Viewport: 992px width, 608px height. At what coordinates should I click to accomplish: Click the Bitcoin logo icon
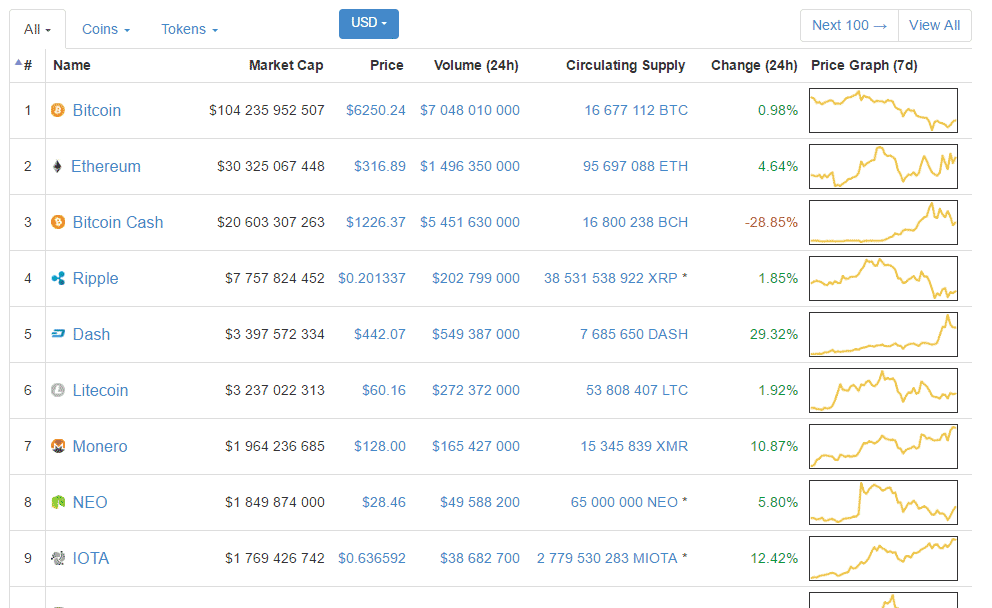[58, 111]
